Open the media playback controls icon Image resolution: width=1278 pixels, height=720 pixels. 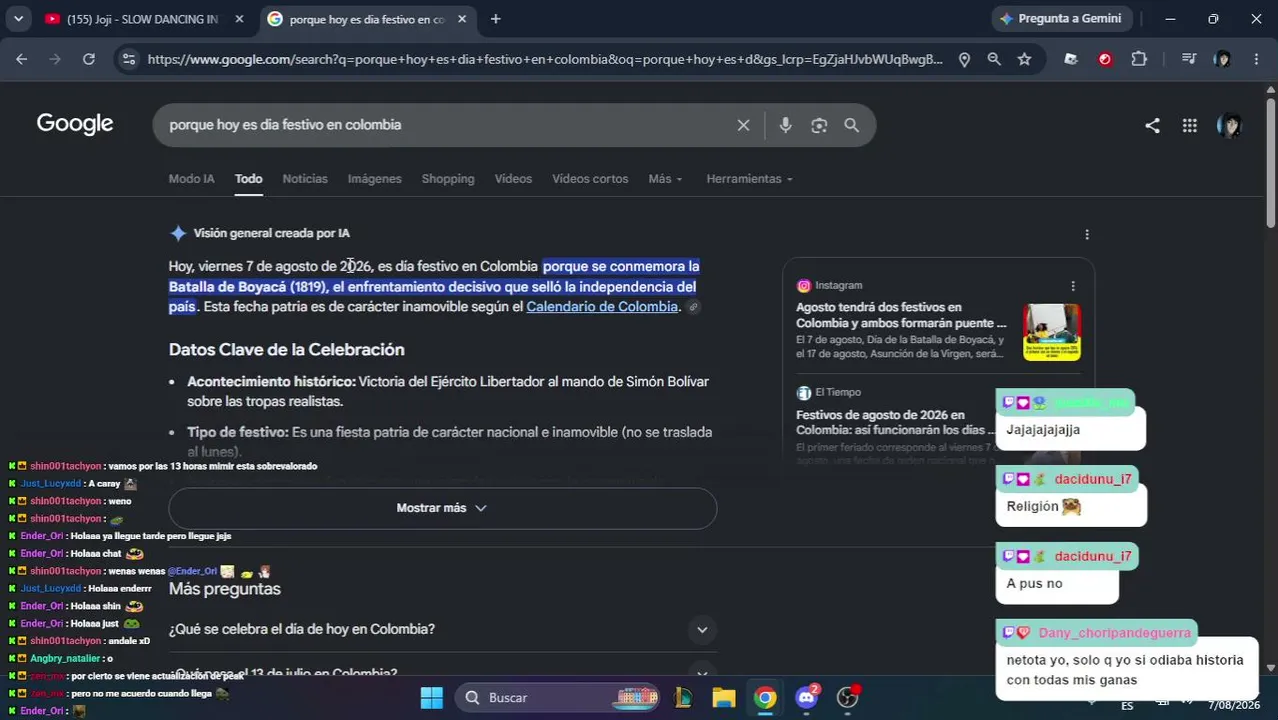coord(1189,59)
